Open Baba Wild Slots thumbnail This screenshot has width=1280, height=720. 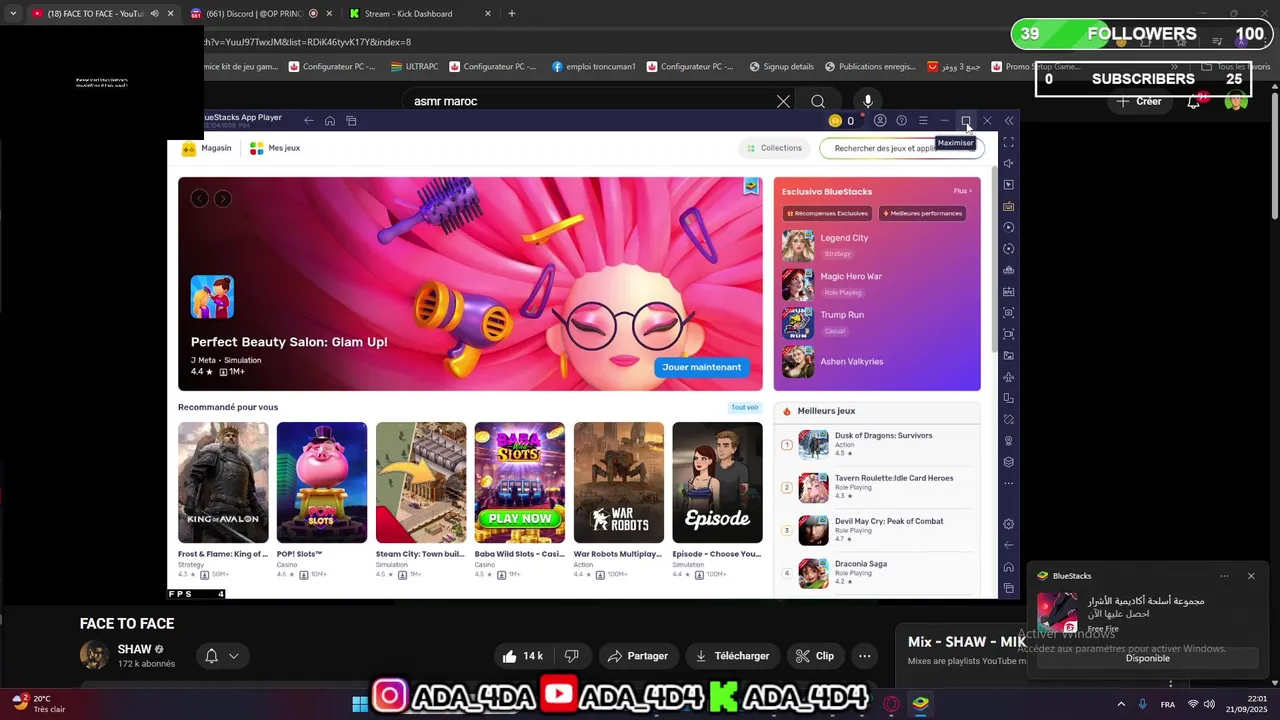[x=520, y=482]
